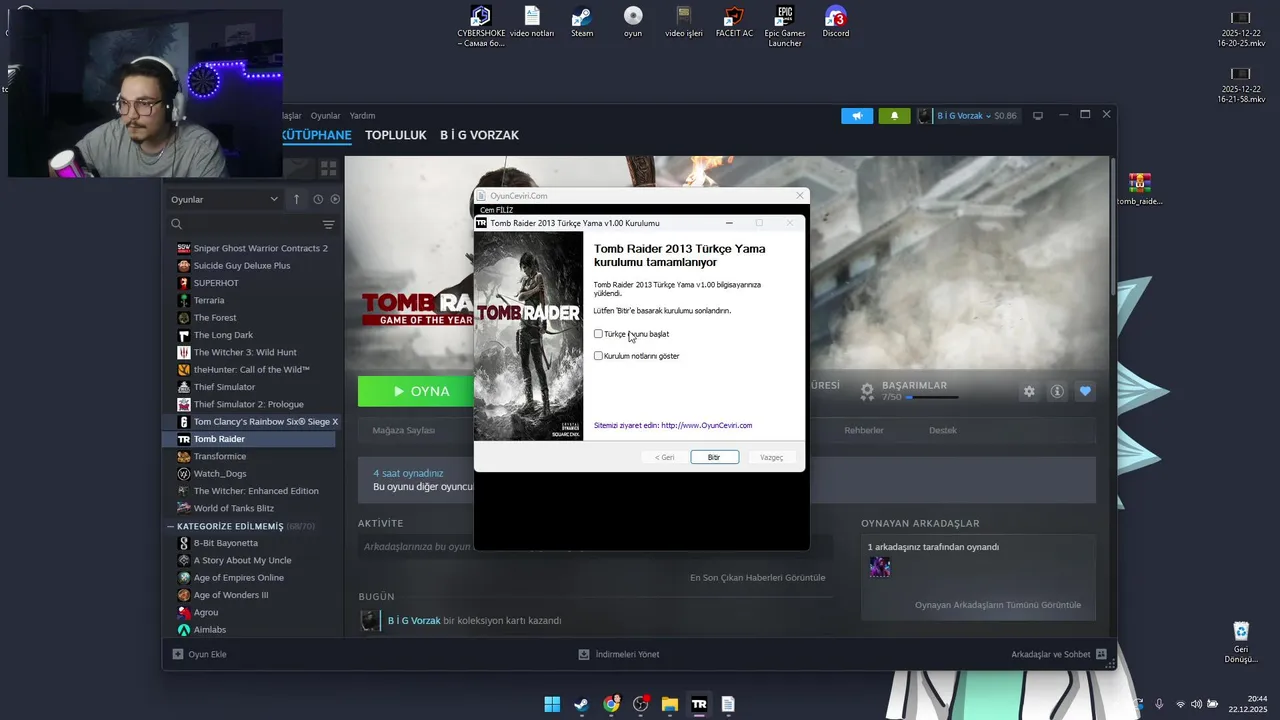
Task: Toggle ready-to-play filter icon
Action: tap(335, 199)
